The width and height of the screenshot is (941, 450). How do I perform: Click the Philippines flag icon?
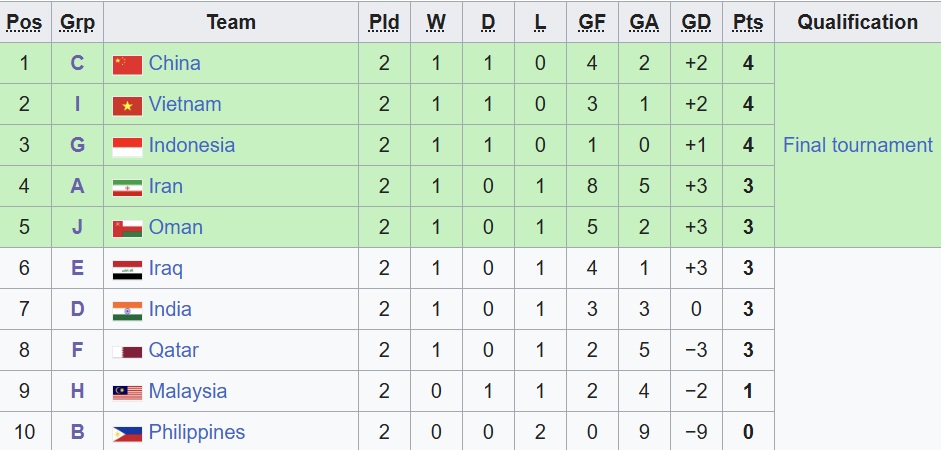[127, 433]
